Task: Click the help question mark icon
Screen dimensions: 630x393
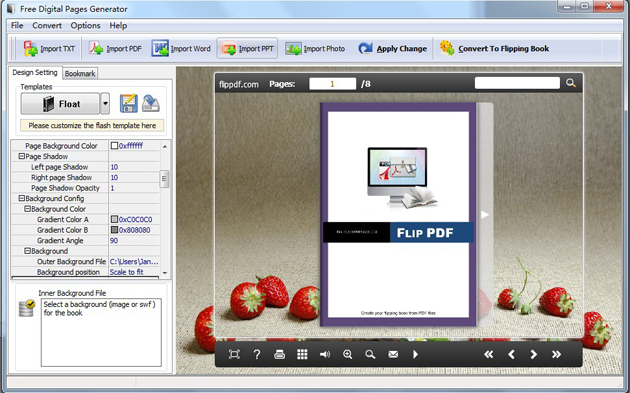Action: click(x=257, y=354)
